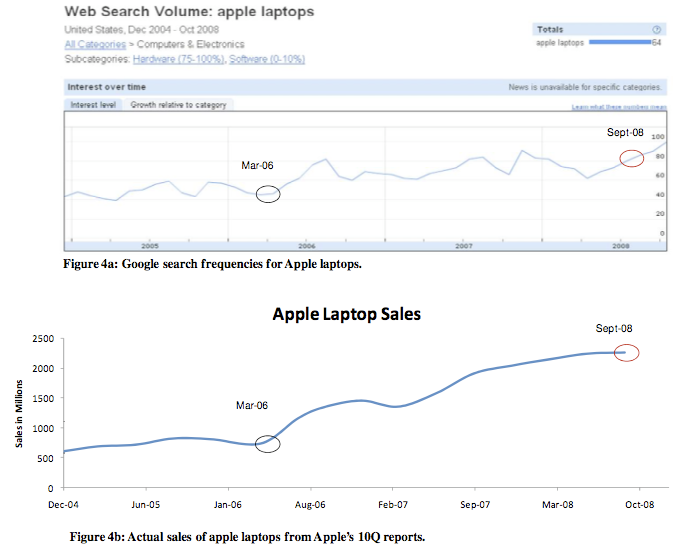Click the Sep-07 axis label on sales chart
Viewport: 673px width, 550px height.
[x=475, y=504]
